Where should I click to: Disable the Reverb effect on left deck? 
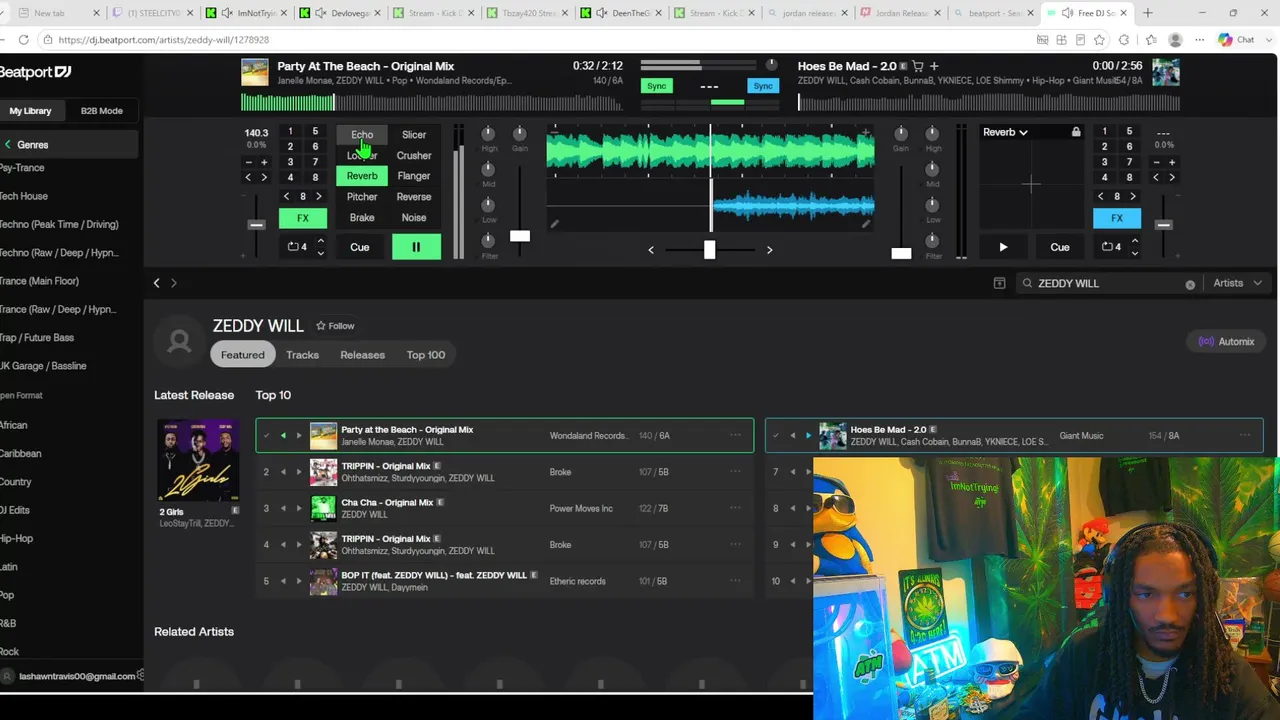pyautogui.click(x=362, y=176)
